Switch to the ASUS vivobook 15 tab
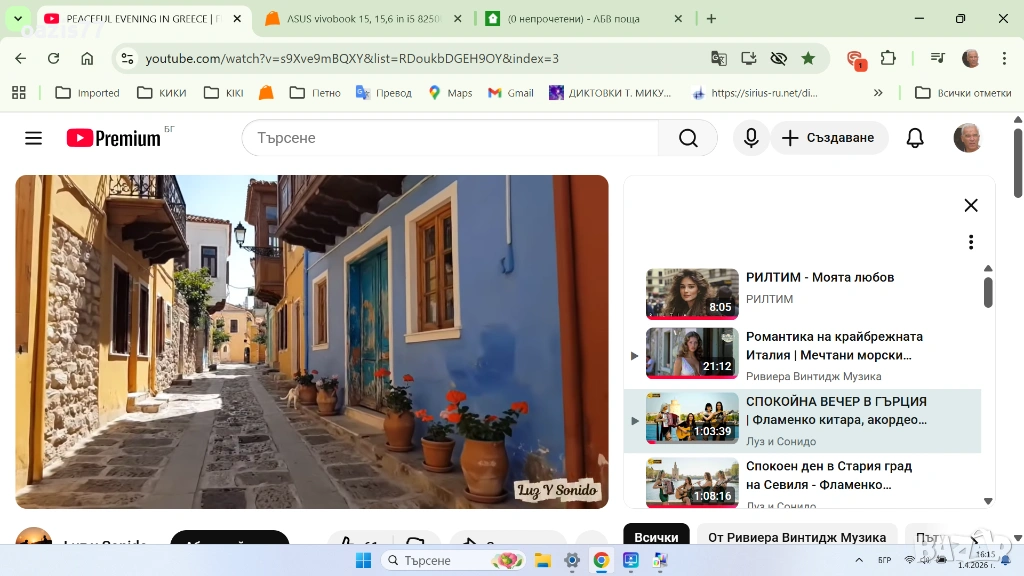Viewport: 1024px width, 576px height. pyautogui.click(x=364, y=19)
